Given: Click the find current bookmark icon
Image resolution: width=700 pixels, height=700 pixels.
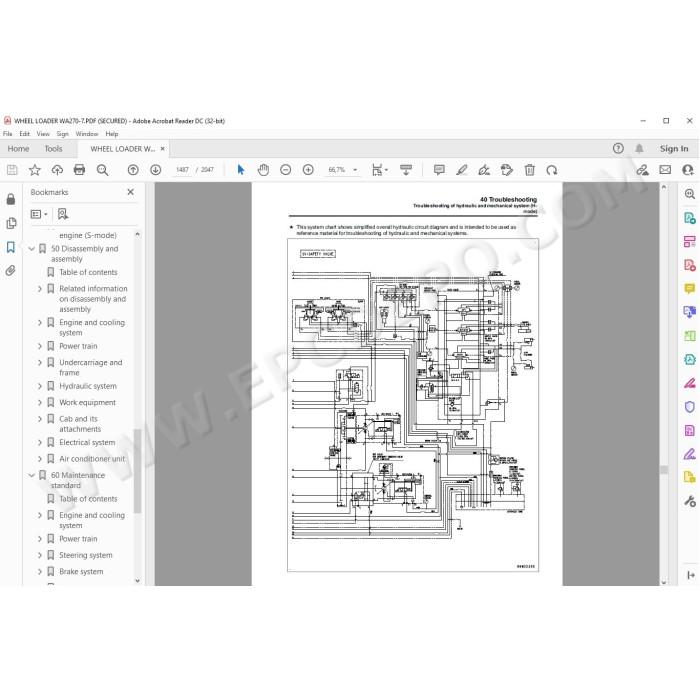Looking at the screenshot, I should pos(63,214).
